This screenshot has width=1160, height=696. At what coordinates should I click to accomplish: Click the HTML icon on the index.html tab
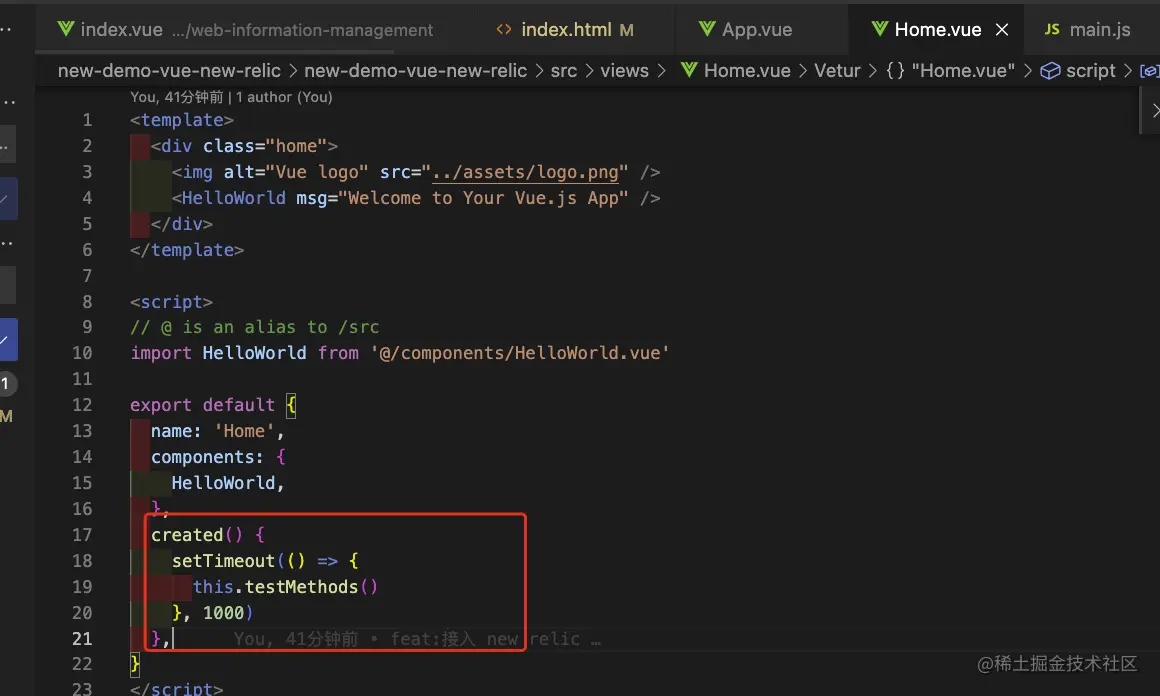click(504, 30)
